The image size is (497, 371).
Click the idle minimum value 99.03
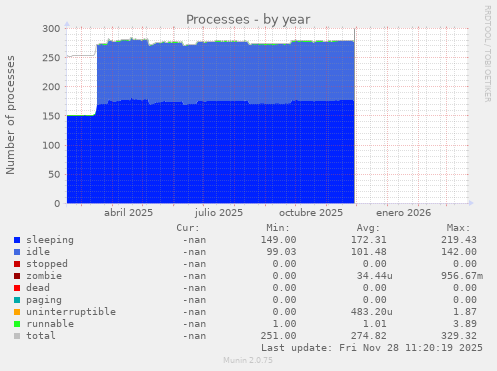point(281,252)
